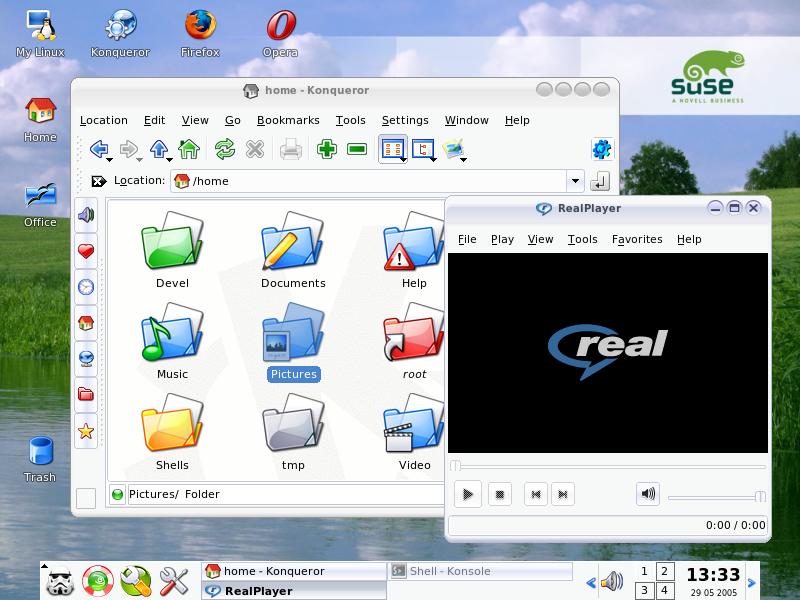
Task: Open RealPlayer Favorites menu
Action: [637, 239]
